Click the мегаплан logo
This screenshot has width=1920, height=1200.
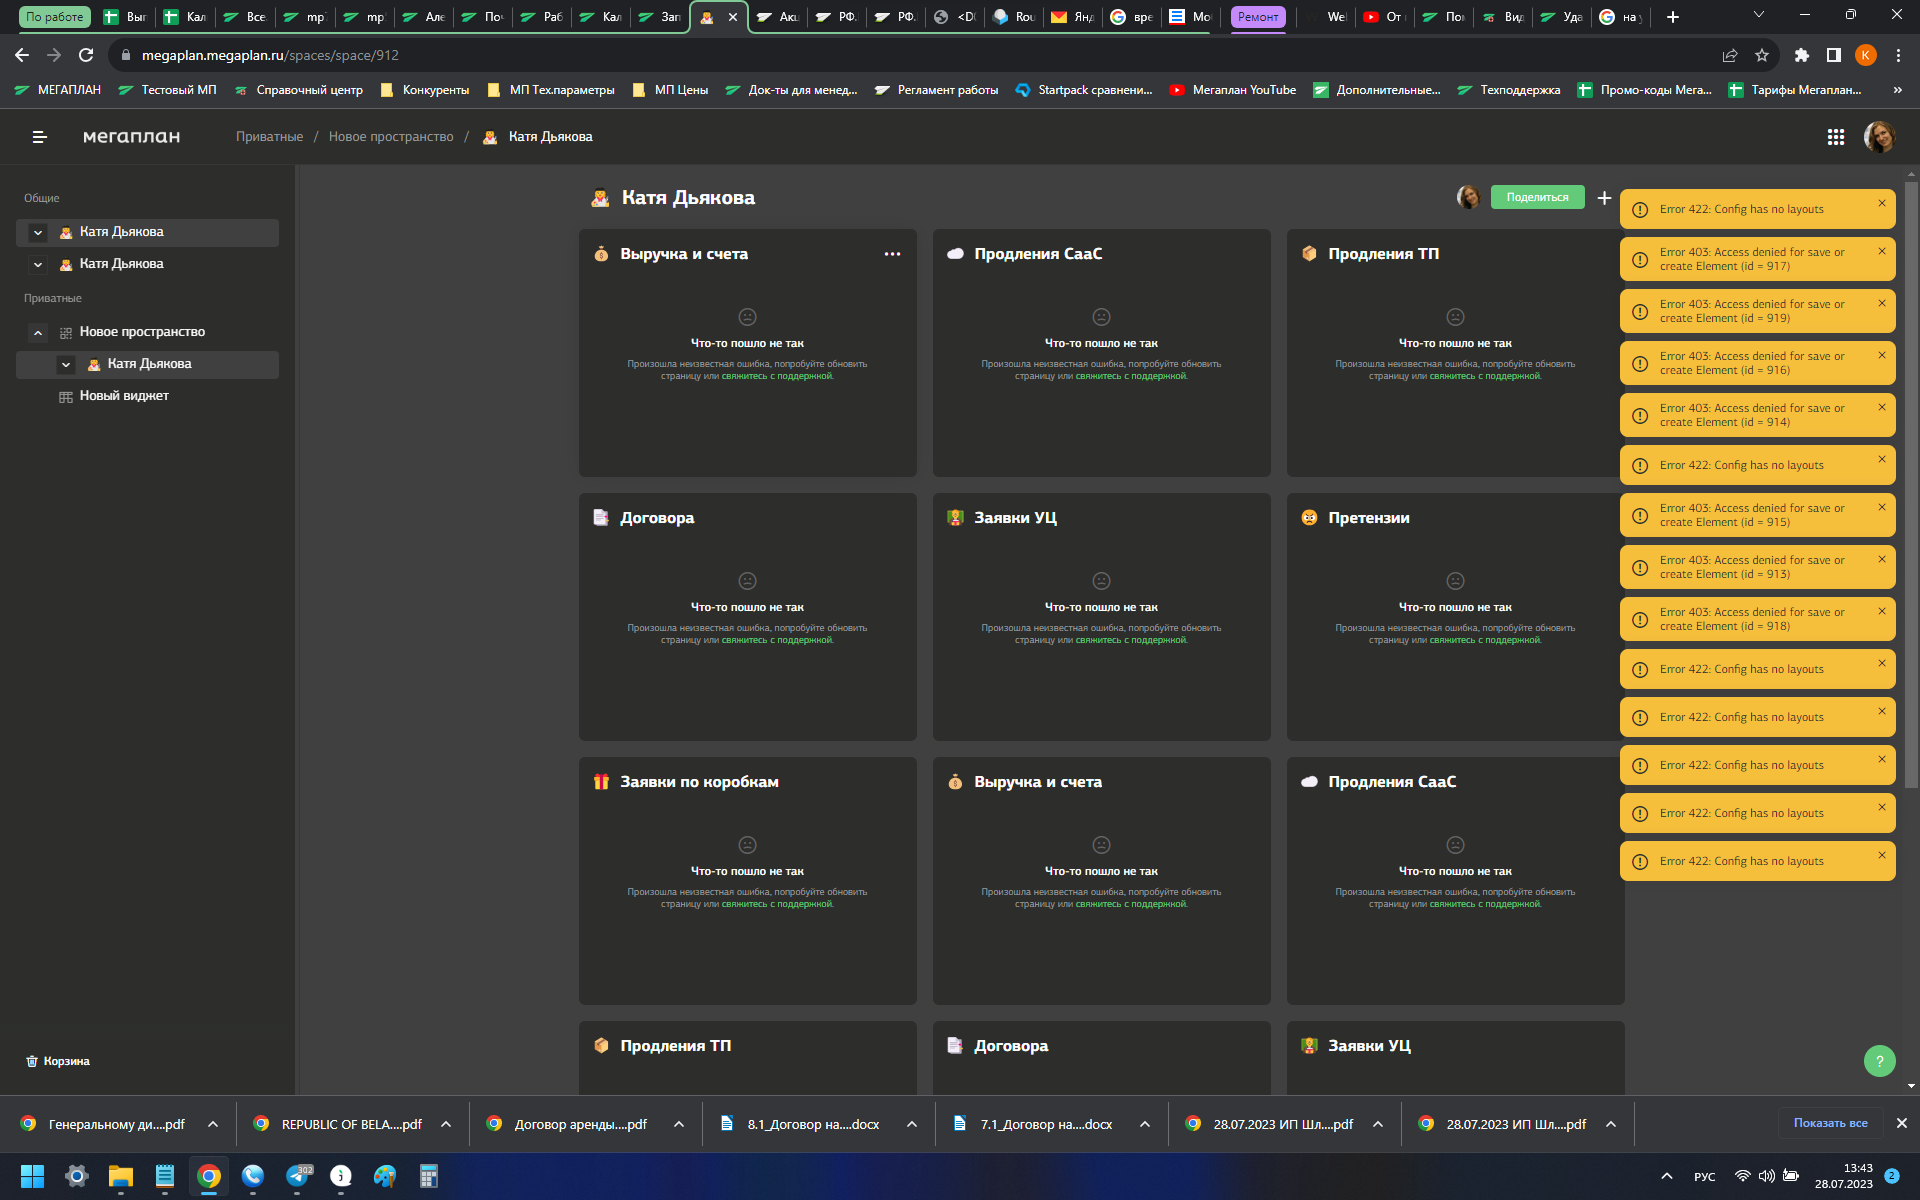click(x=131, y=137)
